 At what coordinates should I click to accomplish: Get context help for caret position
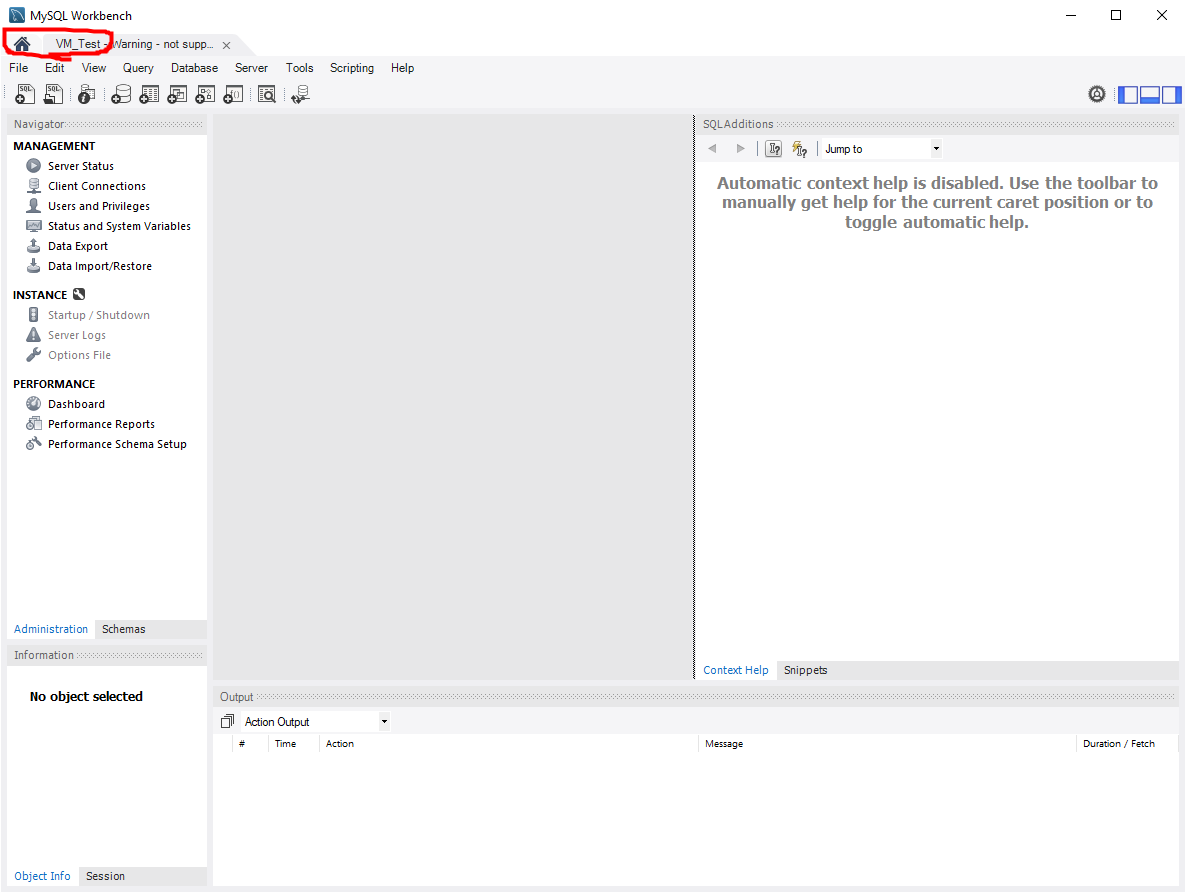(x=773, y=149)
